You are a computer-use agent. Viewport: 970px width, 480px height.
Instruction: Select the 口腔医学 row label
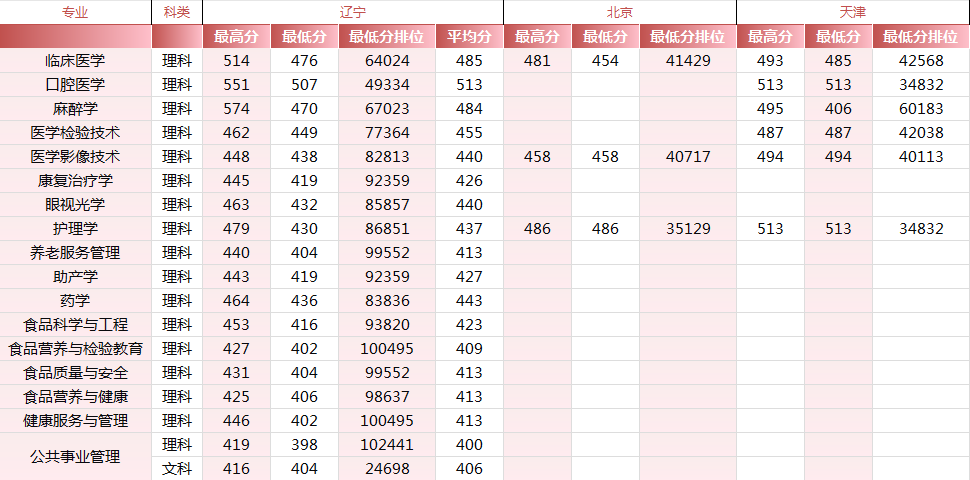pos(75,85)
